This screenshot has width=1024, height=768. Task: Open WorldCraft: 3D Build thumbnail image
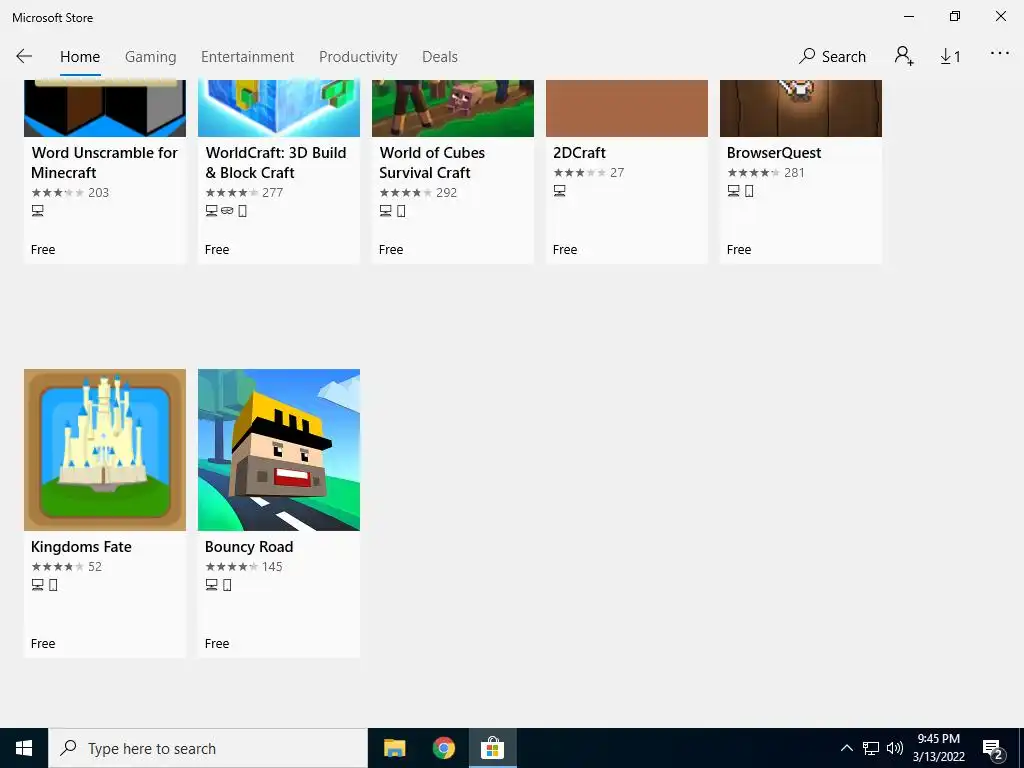tap(279, 108)
